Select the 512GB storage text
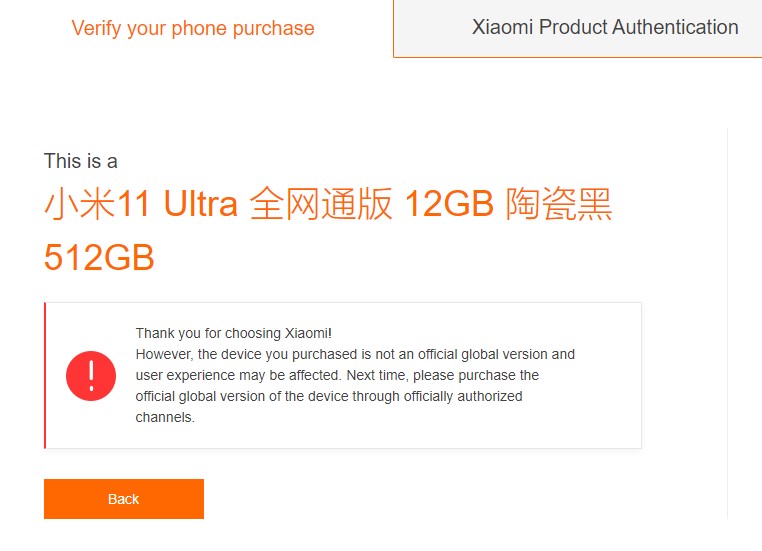The image size is (762, 551). pyautogui.click(x=99, y=258)
